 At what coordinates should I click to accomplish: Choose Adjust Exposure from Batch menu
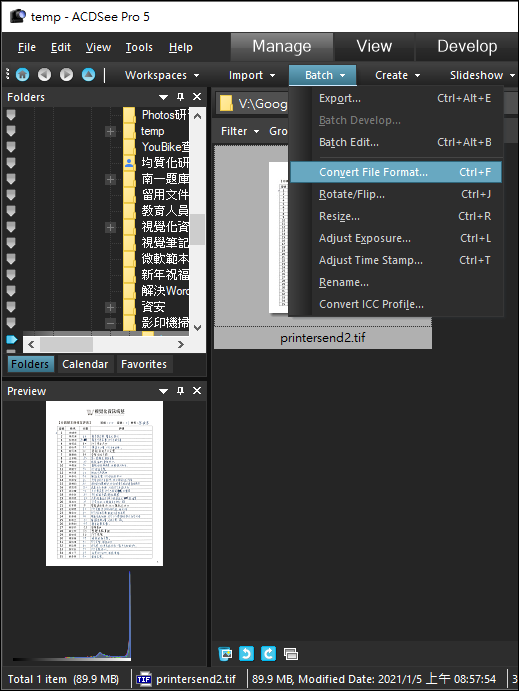(396, 238)
